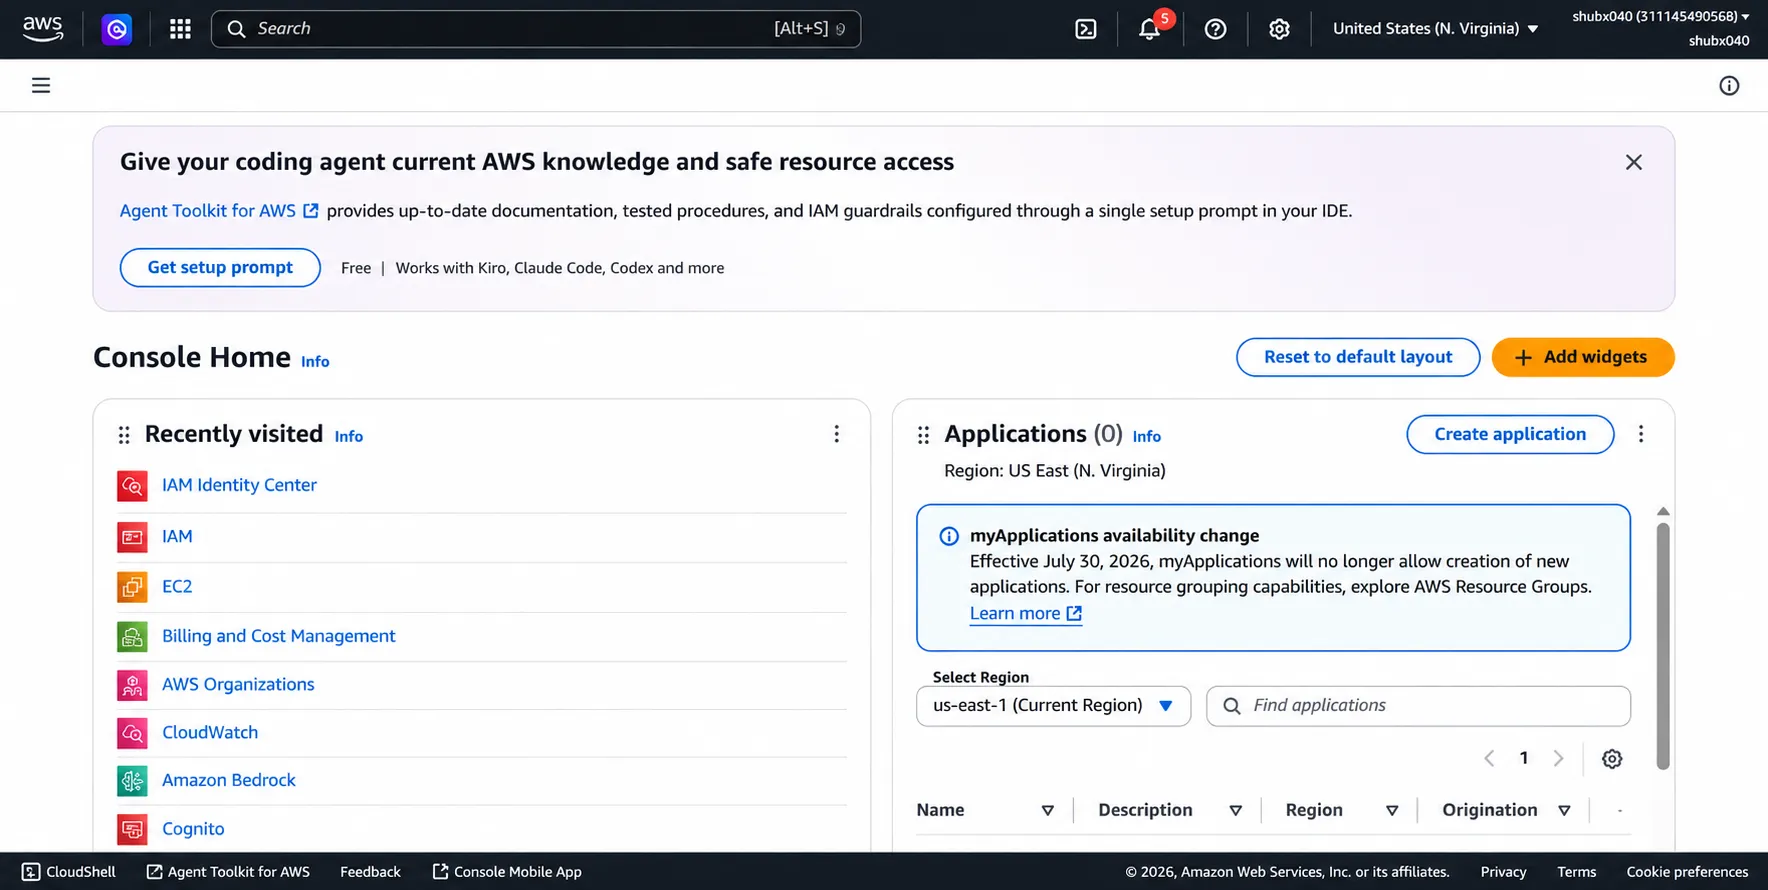Open the info panel icon at top right
The width and height of the screenshot is (1768, 890).
(1729, 85)
